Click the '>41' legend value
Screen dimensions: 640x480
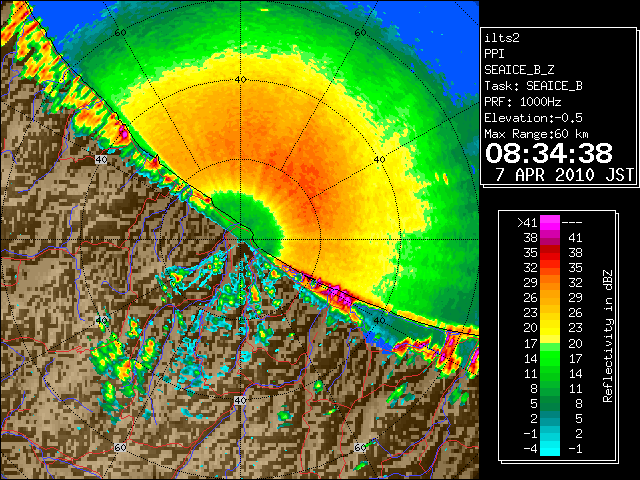pos(527,222)
